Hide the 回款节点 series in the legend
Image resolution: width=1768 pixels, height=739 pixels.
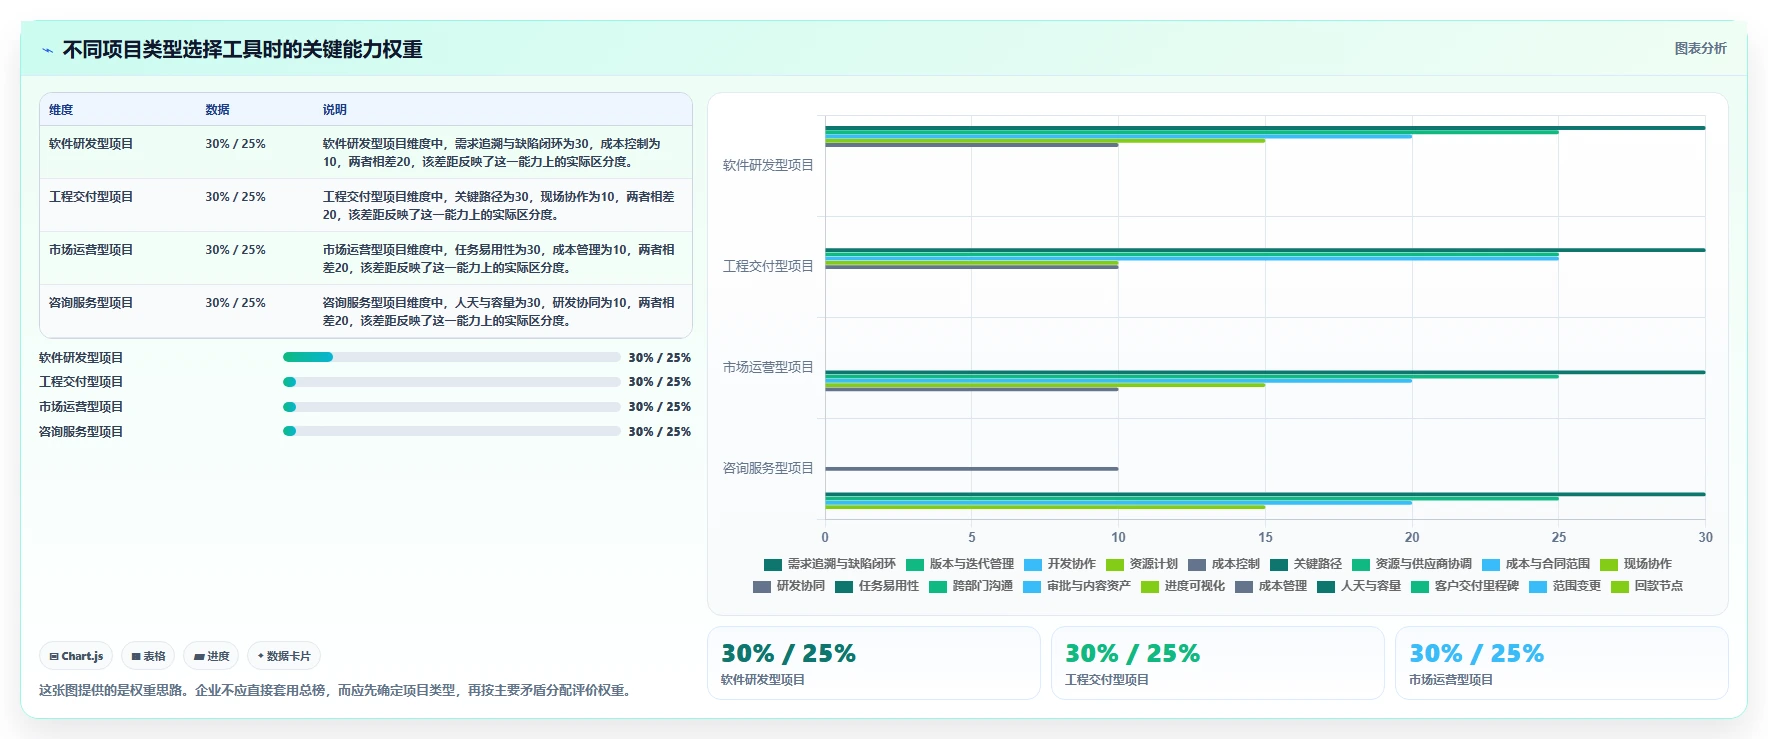tap(1647, 586)
